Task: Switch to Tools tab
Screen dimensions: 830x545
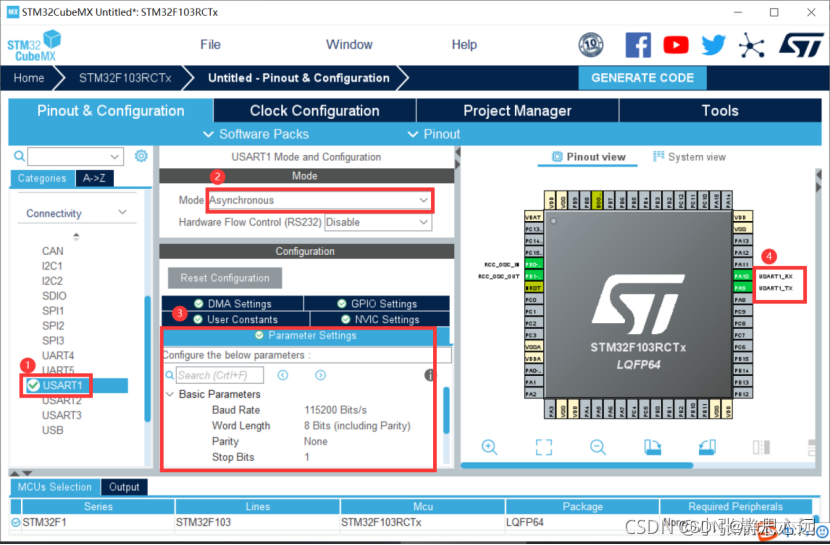Action: tap(720, 111)
